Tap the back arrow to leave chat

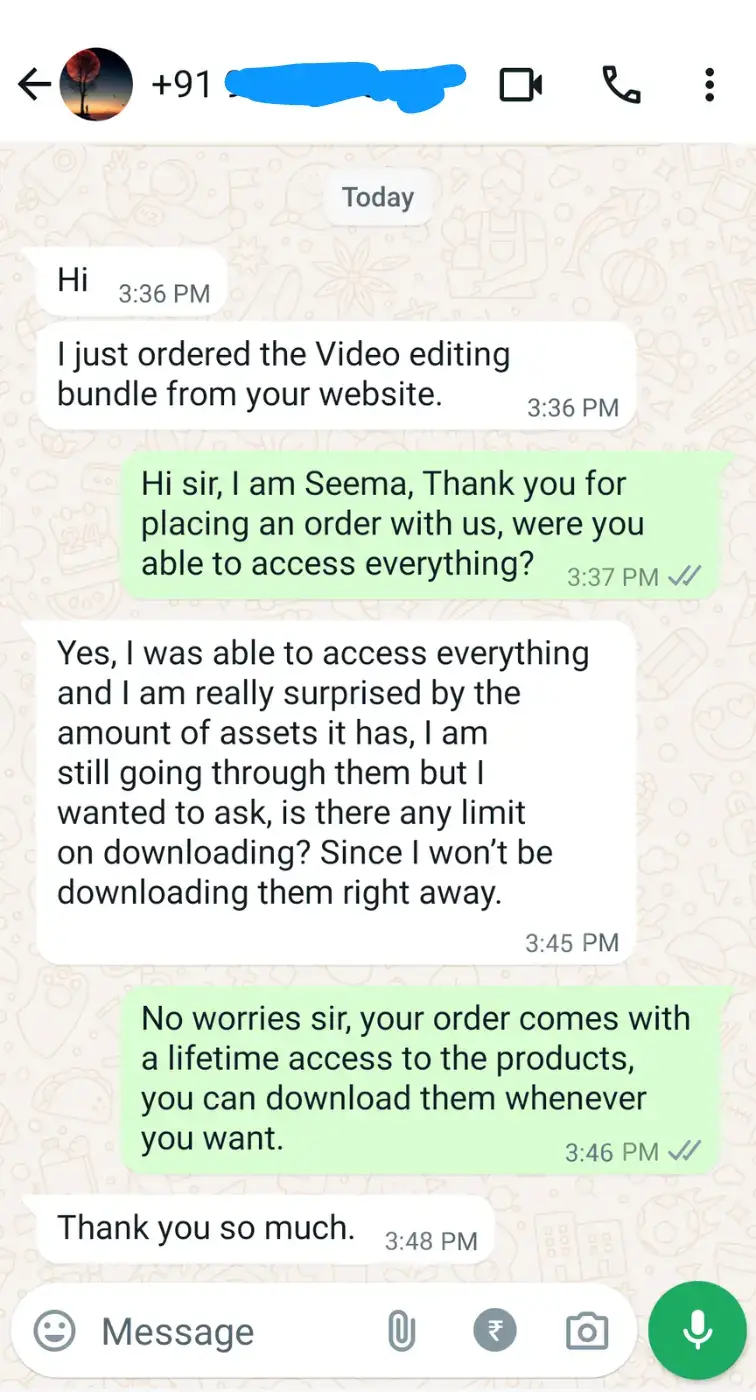pyautogui.click(x=34, y=86)
